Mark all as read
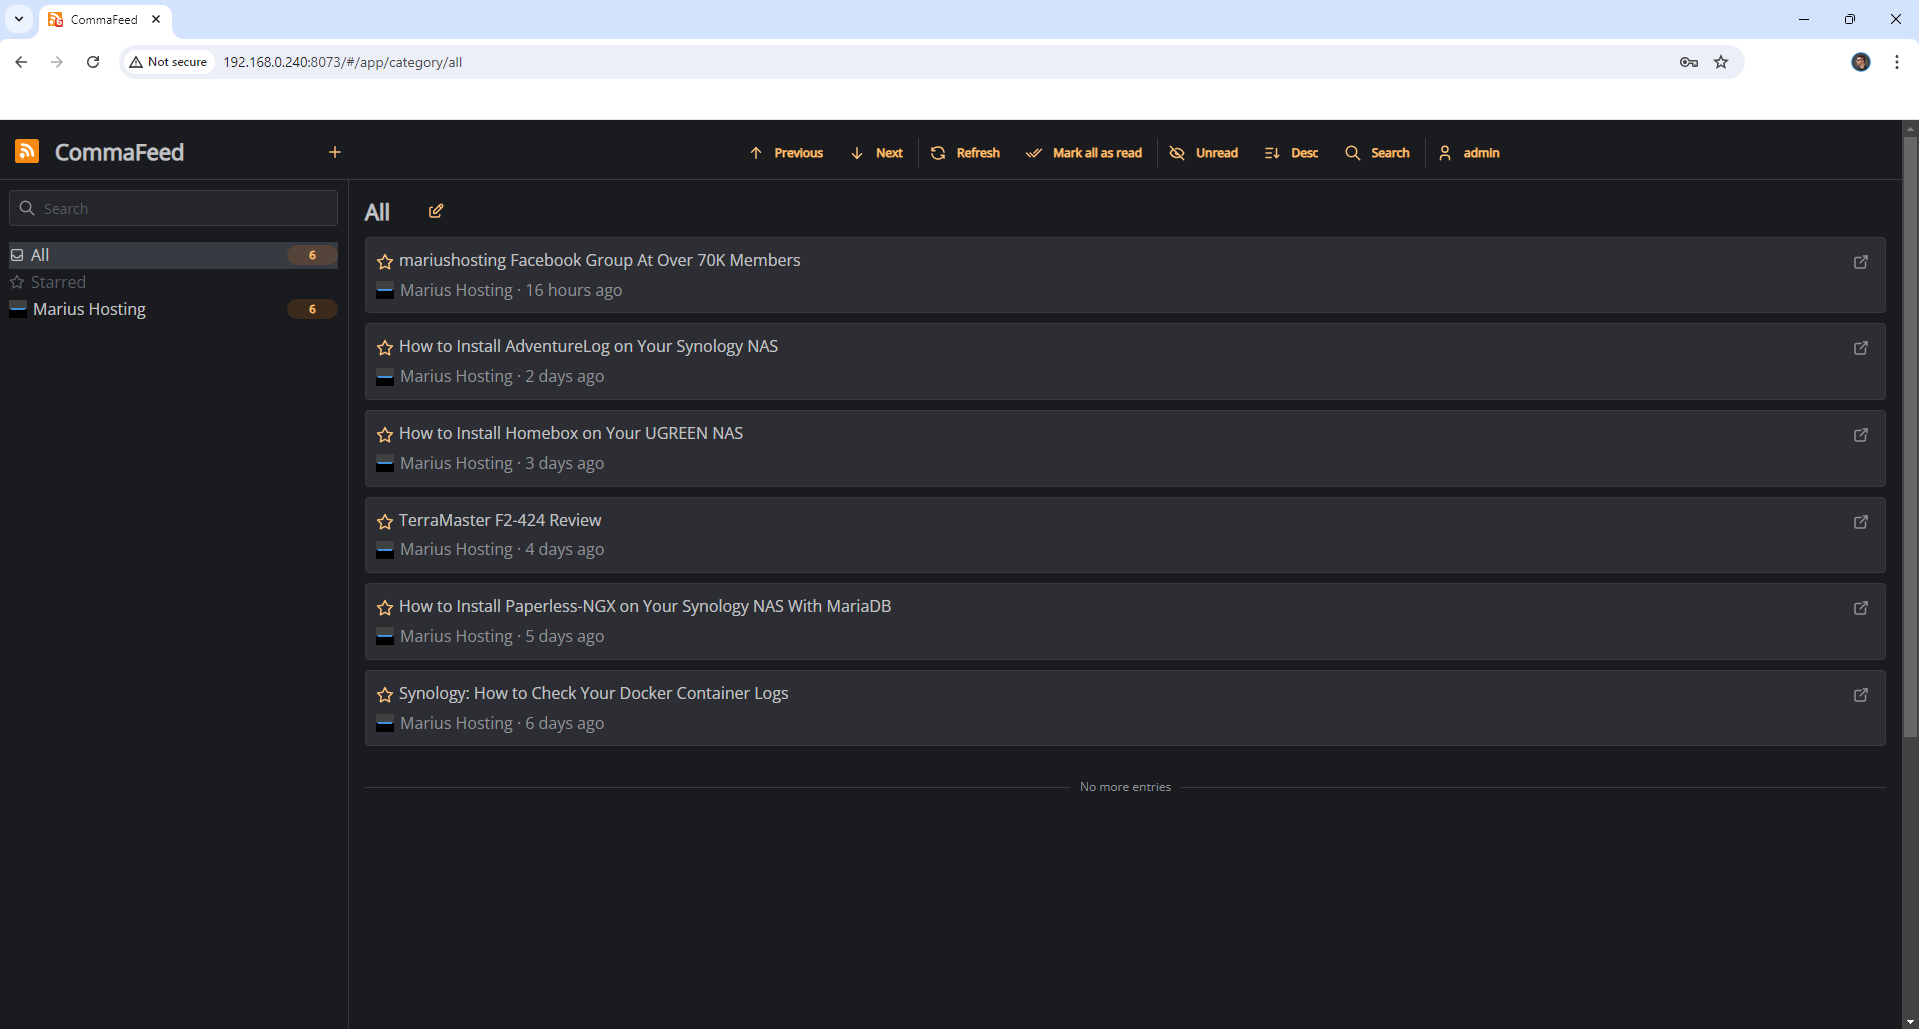 pos(1084,153)
